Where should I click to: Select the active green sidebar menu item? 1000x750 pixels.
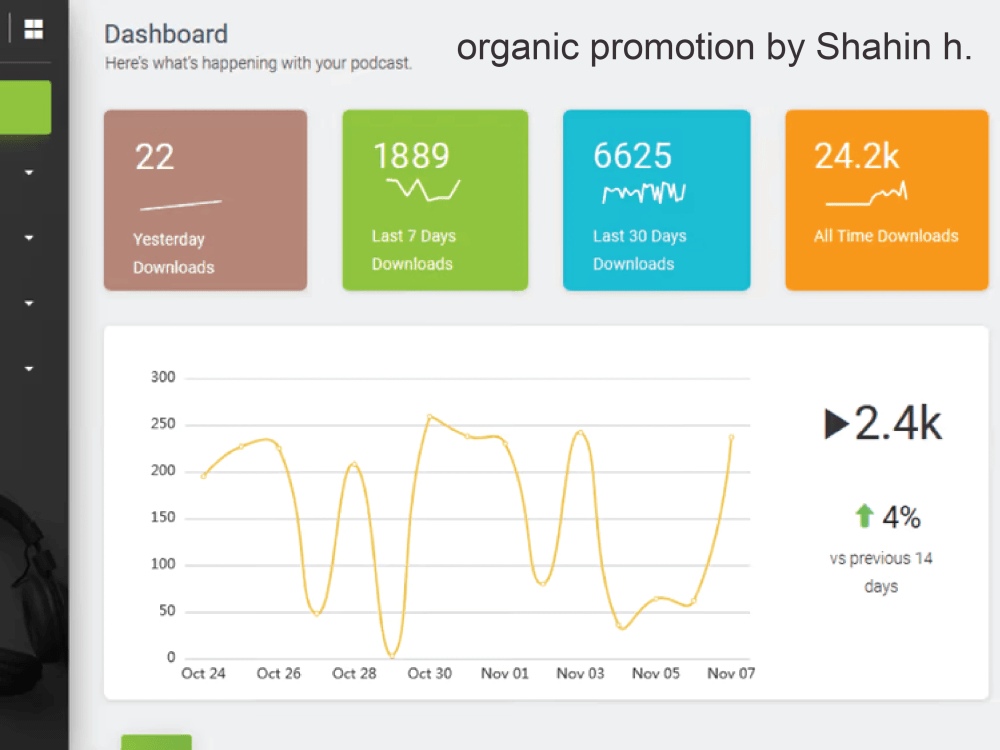point(26,107)
